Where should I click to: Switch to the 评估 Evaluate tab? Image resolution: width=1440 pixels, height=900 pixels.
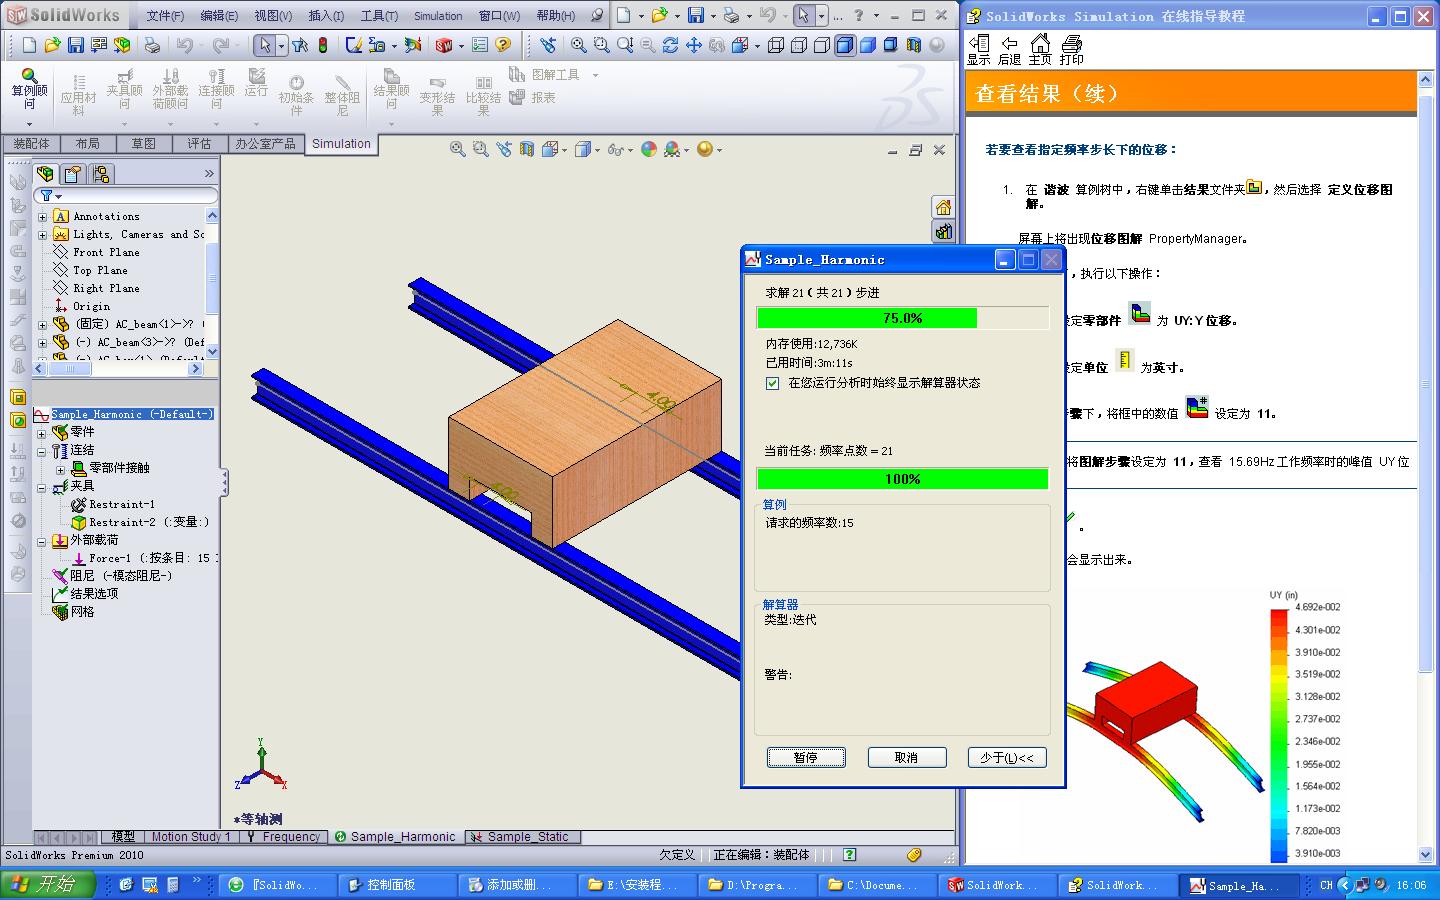click(x=199, y=144)
